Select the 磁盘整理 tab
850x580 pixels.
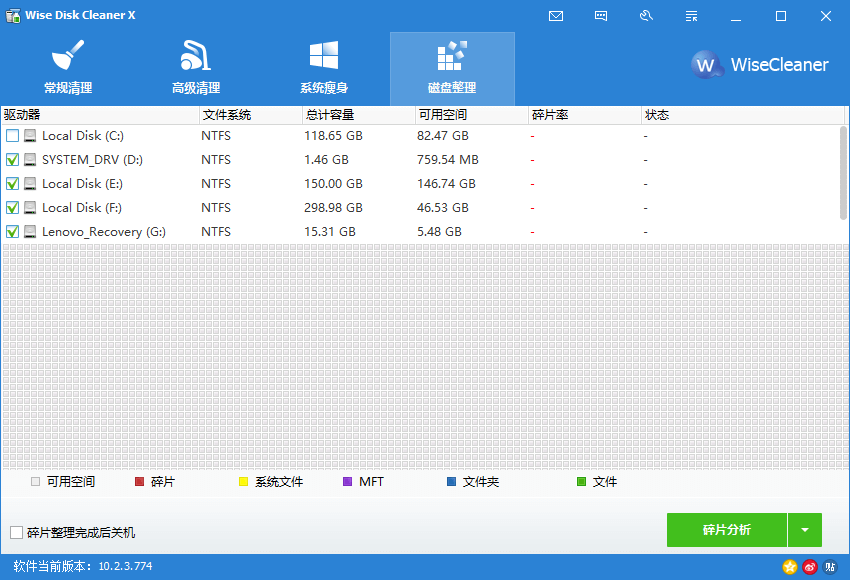tap(452, 68)
